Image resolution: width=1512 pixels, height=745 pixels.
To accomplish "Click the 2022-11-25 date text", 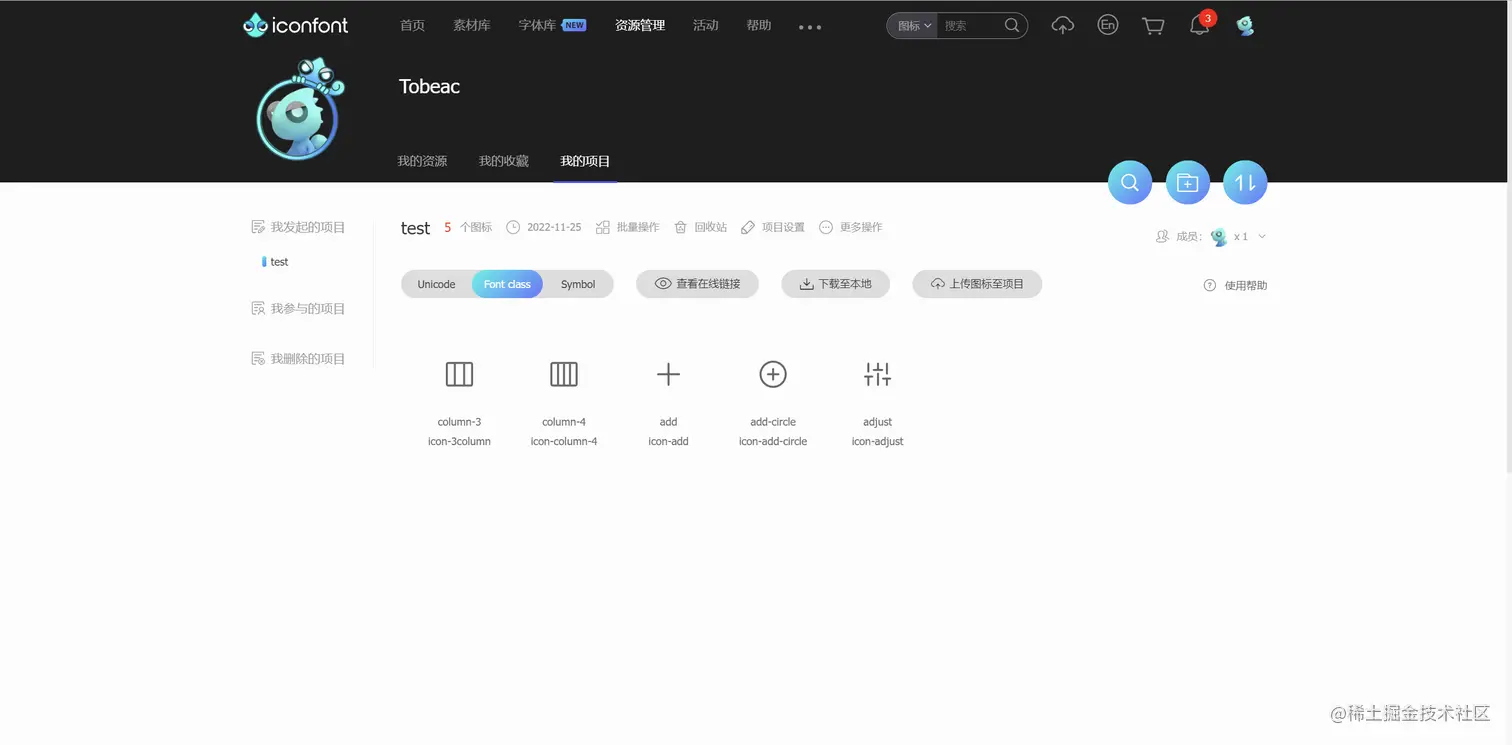I will (554, 228).
